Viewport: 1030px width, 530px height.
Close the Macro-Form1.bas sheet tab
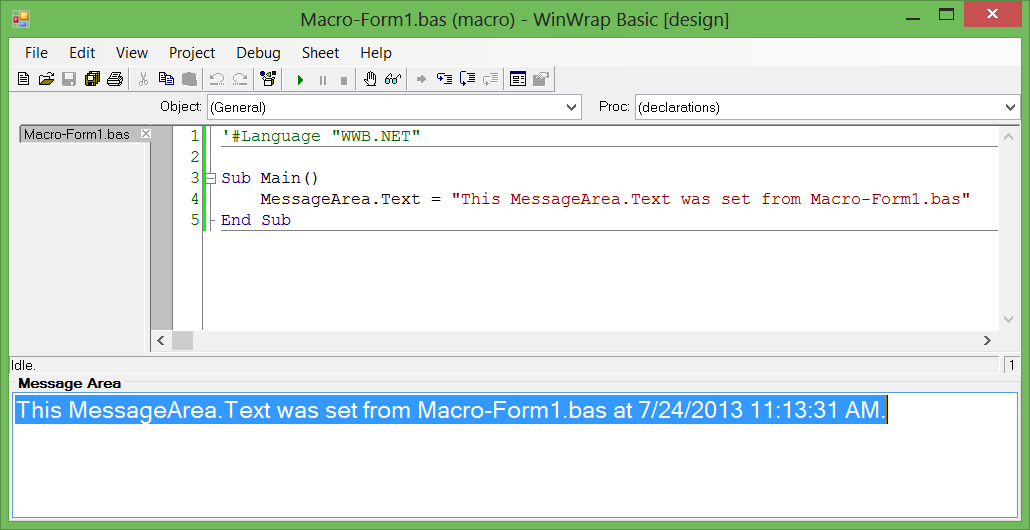pyautogui.click(x=145, y=134)
